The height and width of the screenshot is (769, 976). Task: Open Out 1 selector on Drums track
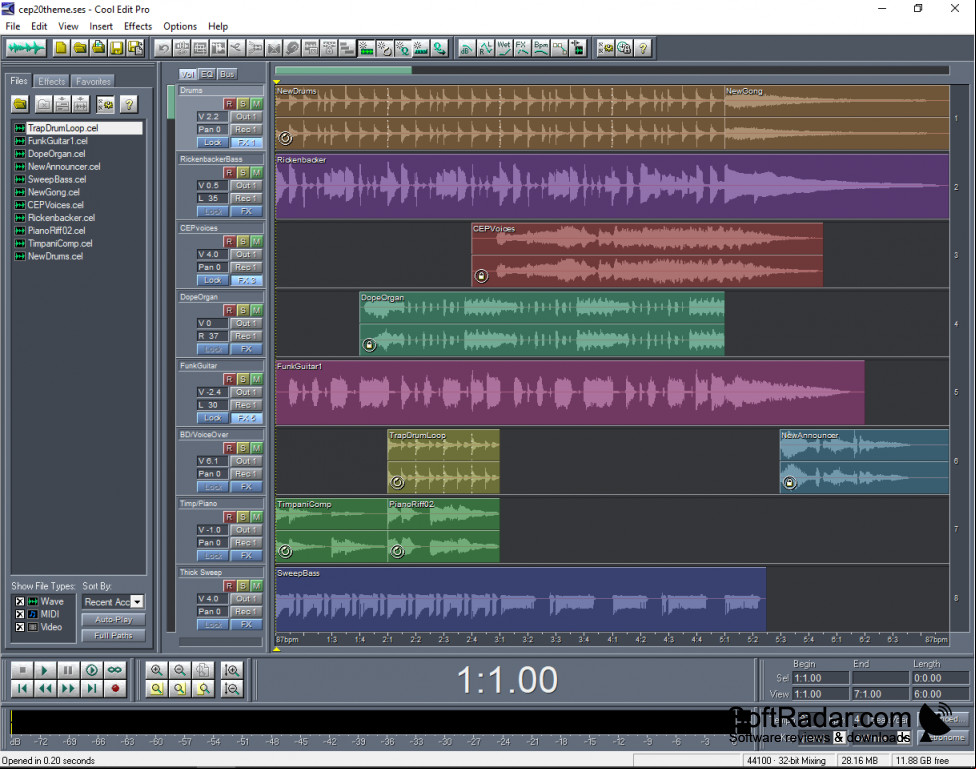click(245, 116)
